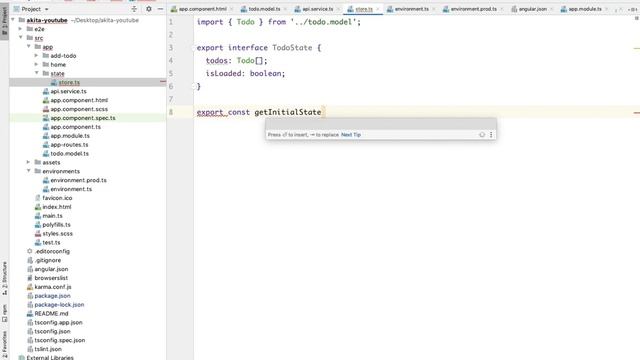
Task: Click Next Tip link in completion popup
Action: tap(351, 135)
